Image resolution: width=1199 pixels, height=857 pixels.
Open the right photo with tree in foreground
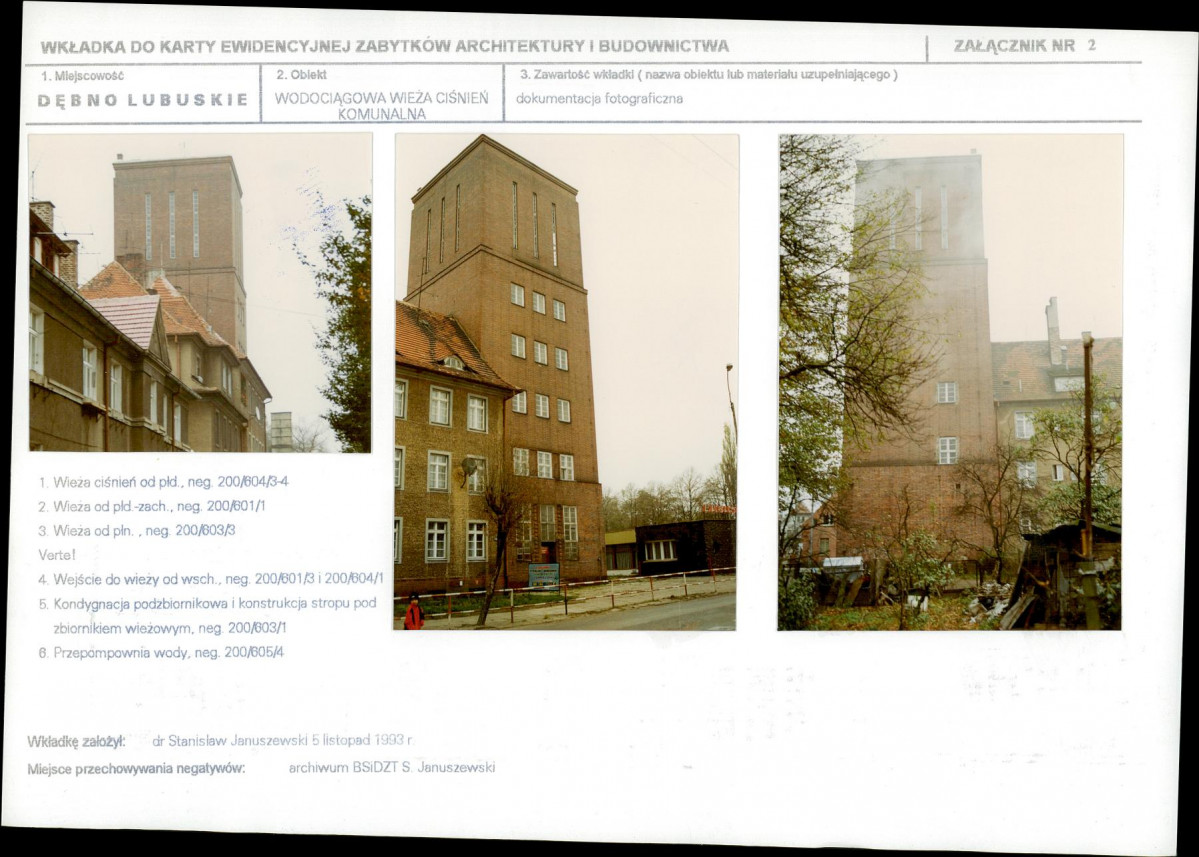pyautogui.click(x=950, y=381)
